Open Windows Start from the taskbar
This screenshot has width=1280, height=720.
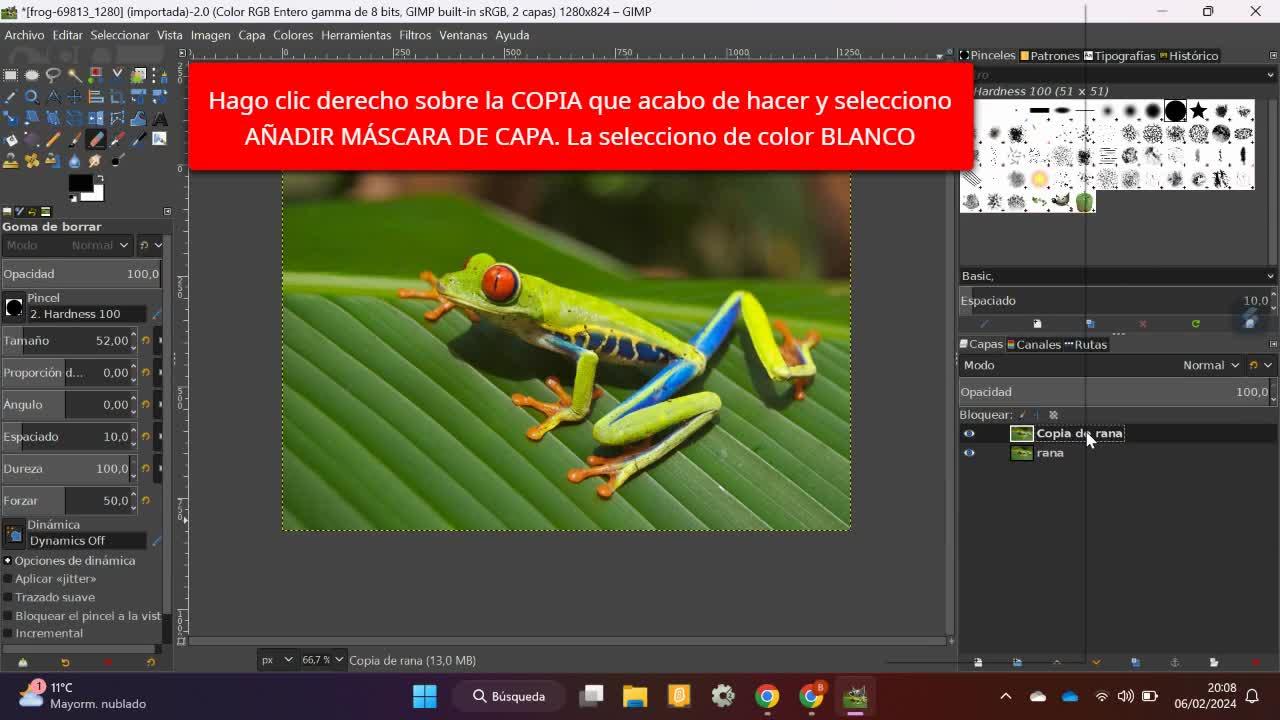tap(424, 696)
